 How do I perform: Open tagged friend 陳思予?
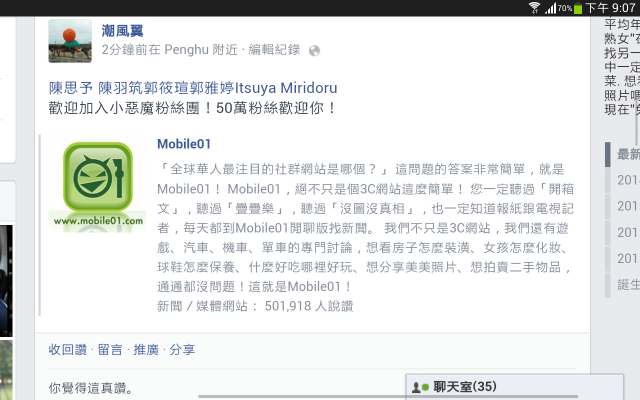point(71,88)
